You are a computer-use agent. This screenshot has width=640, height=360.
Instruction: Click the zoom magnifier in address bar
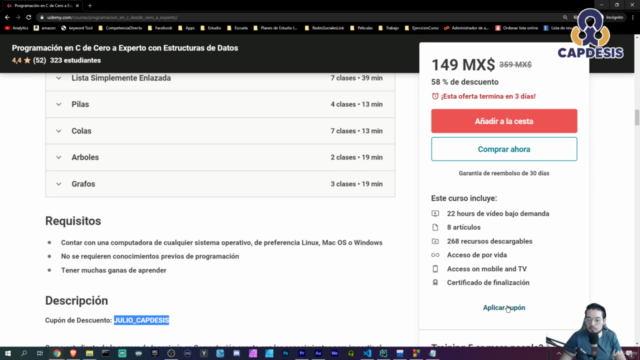tap(565, 18)
